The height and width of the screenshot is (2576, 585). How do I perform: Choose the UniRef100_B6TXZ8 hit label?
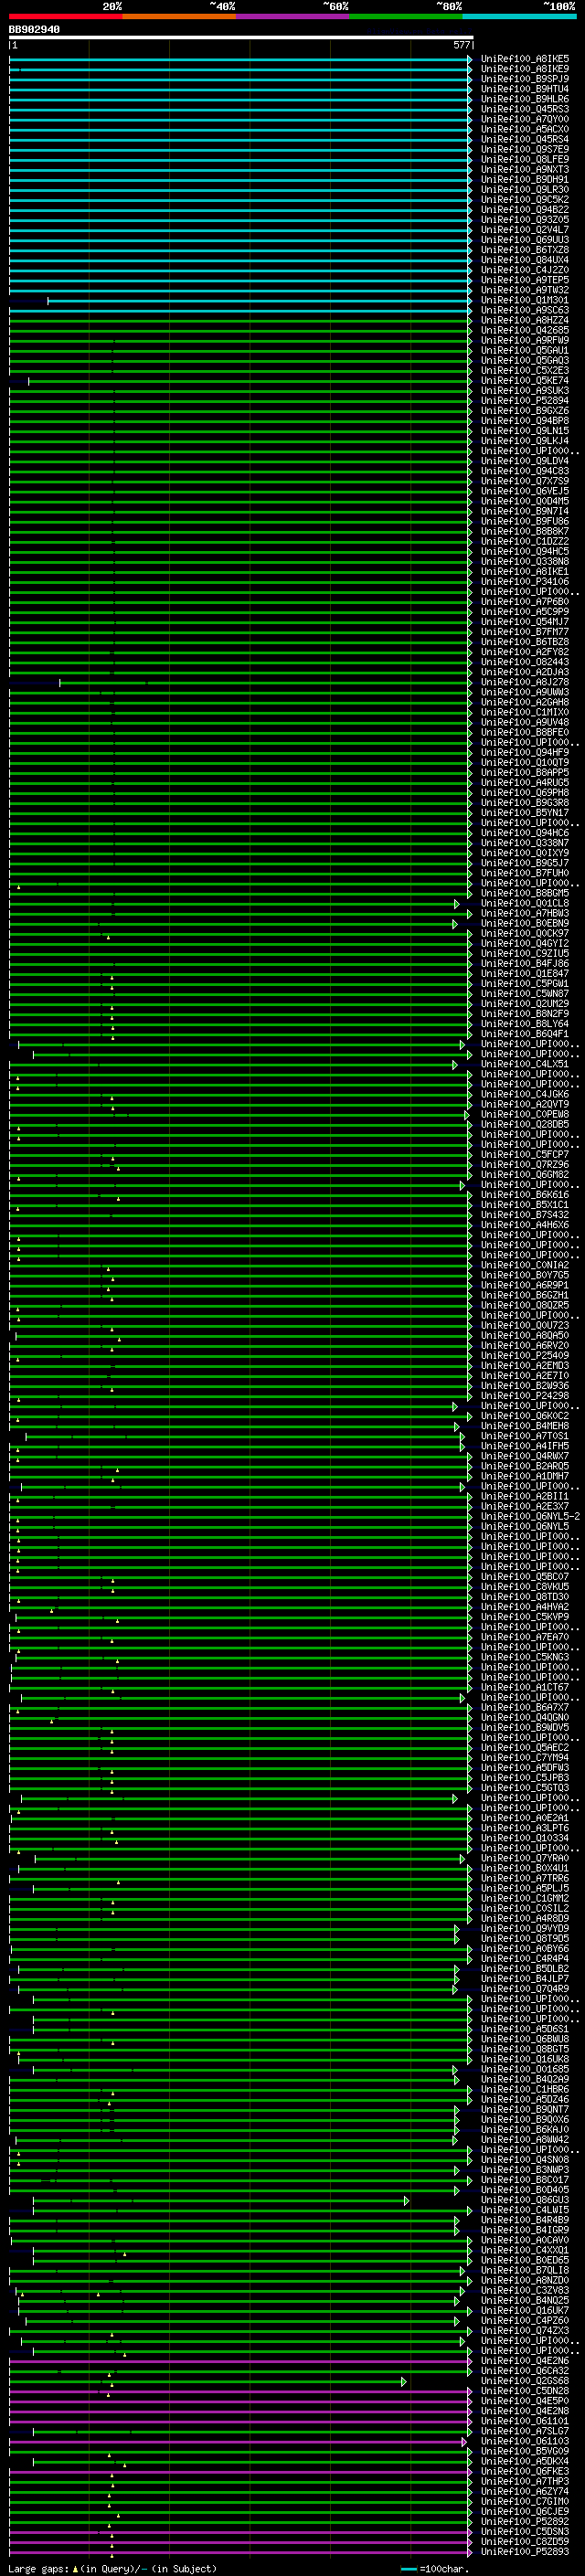(x=525, y=249)
